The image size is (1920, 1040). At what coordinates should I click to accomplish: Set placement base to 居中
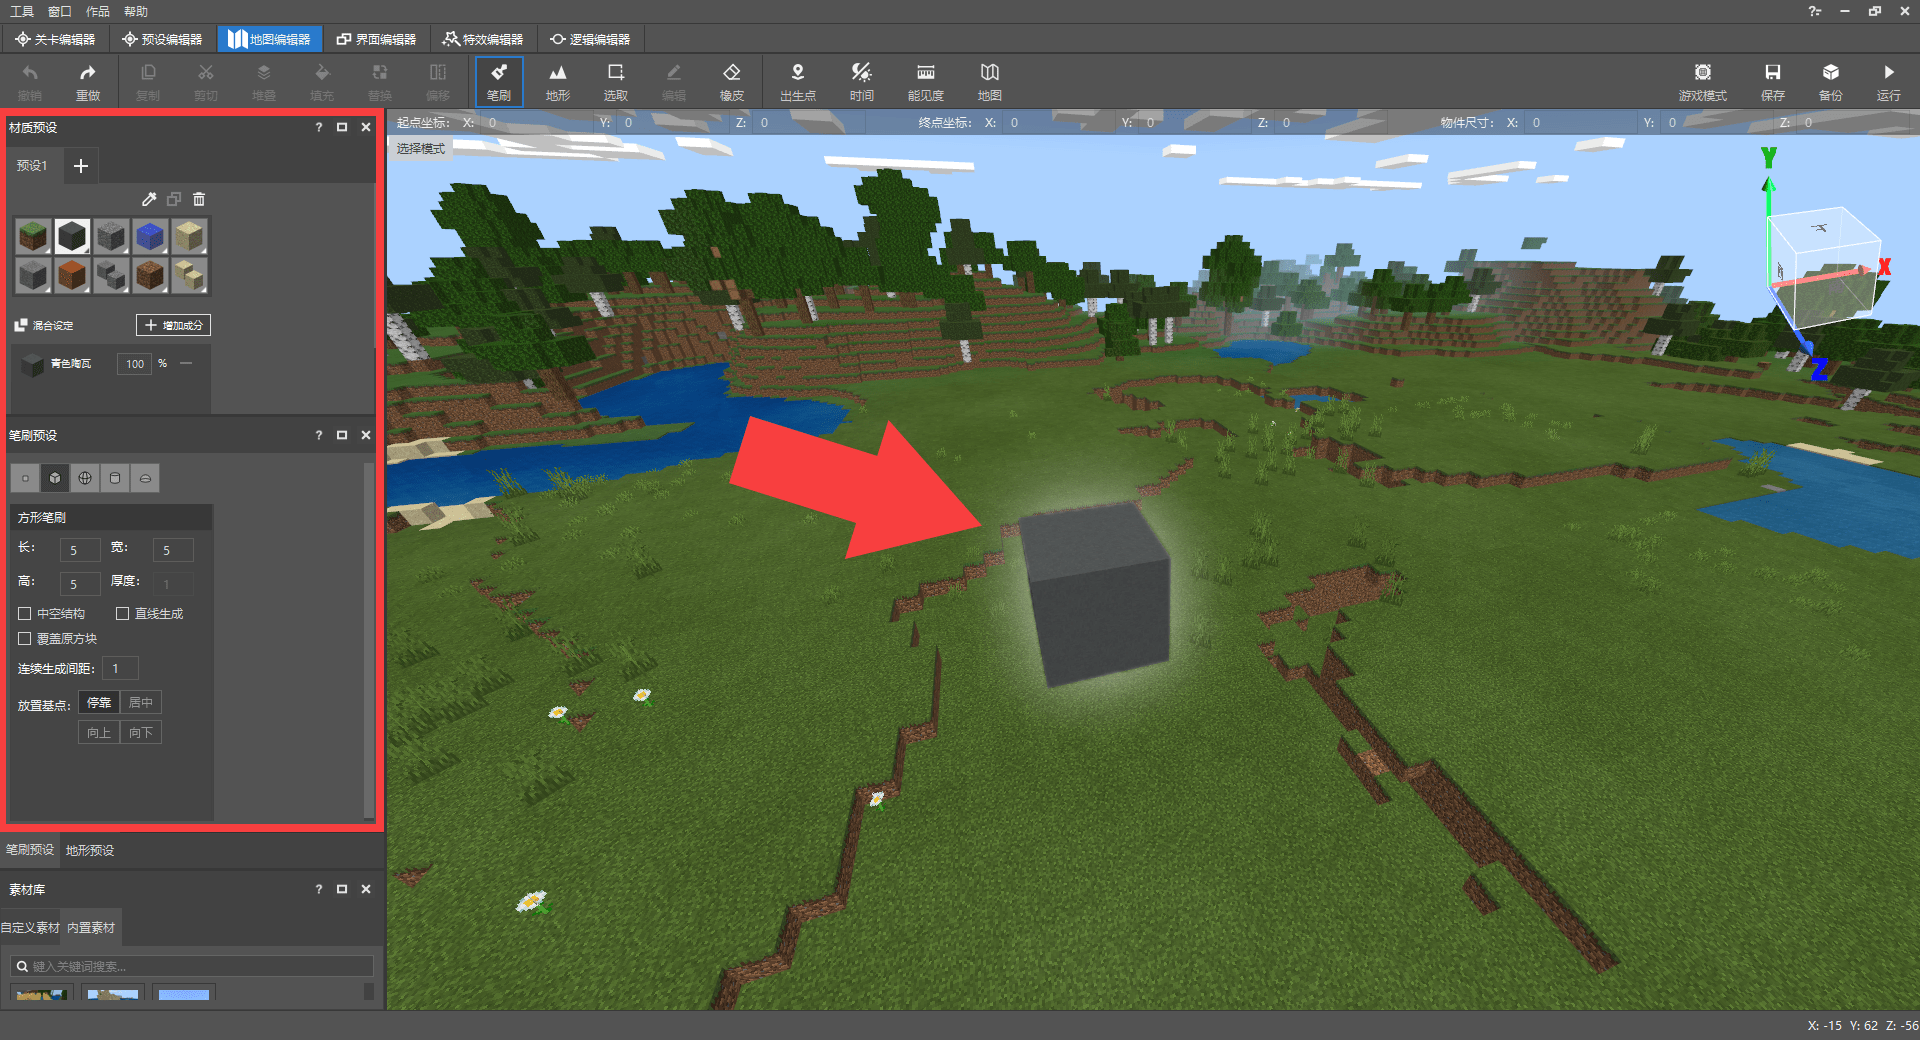click(141, 703)
